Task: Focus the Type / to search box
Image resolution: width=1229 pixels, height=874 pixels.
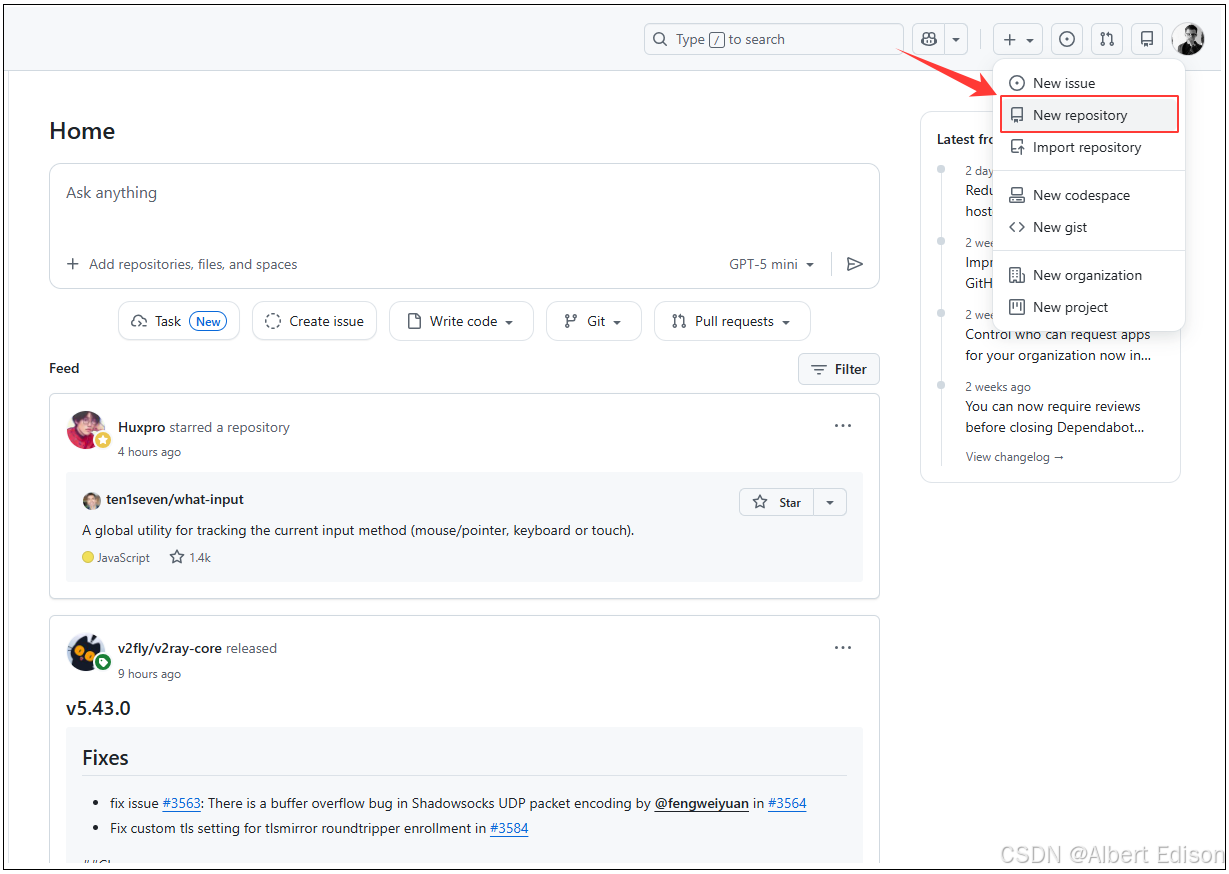Action: coord(773,39)
